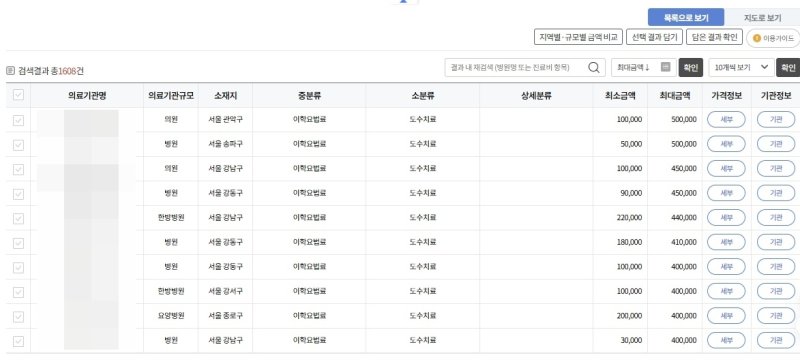Click the gray square icon in 최대금액 sort box
This screenshot has height=362, width=800.
click(x=665, y=67)
